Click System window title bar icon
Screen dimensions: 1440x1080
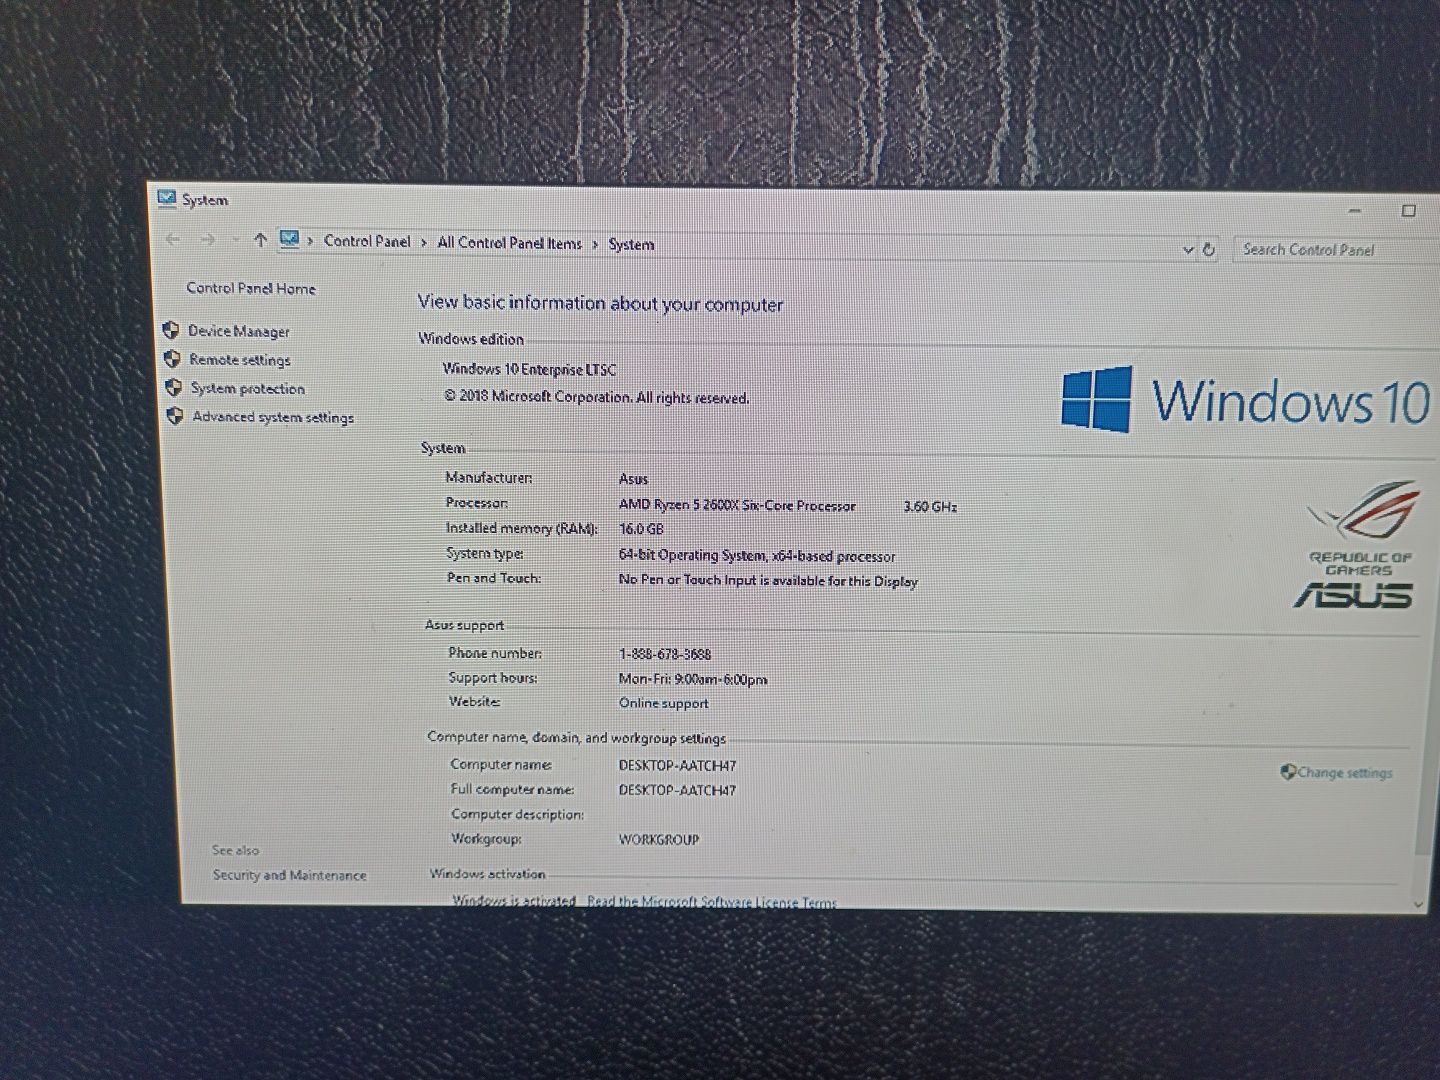pyautogui.click(x=167, y=198)
